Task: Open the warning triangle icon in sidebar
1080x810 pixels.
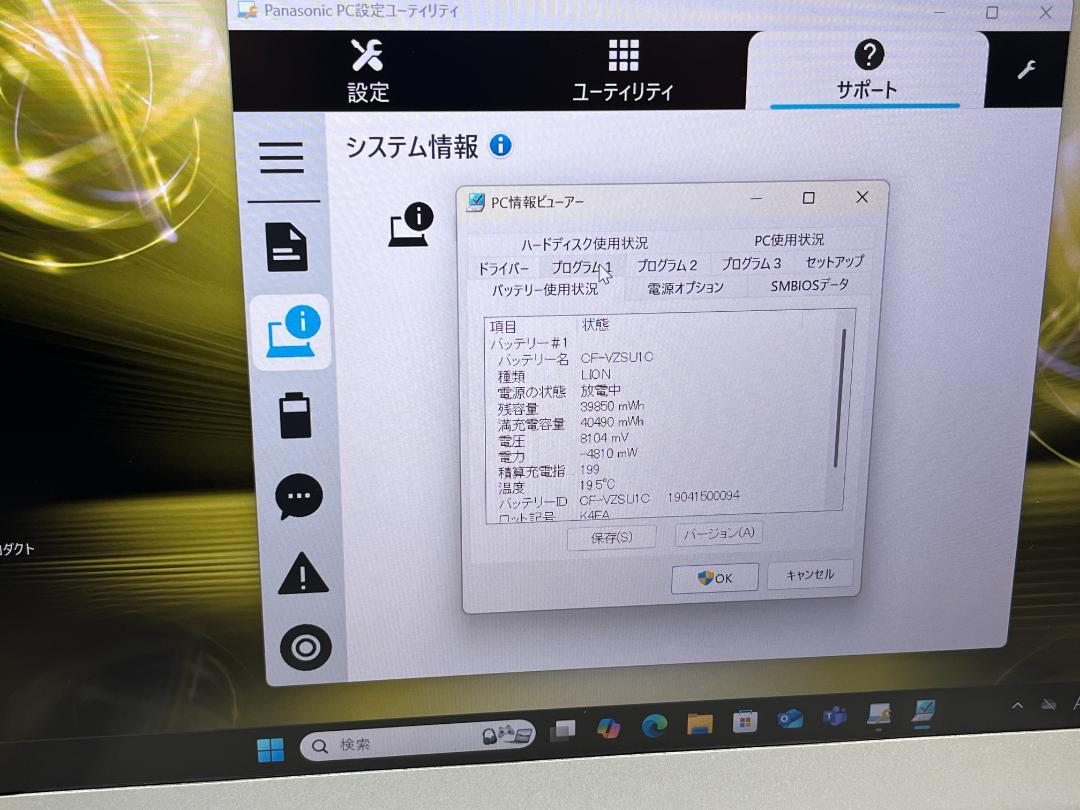Action: coord(303,573)
